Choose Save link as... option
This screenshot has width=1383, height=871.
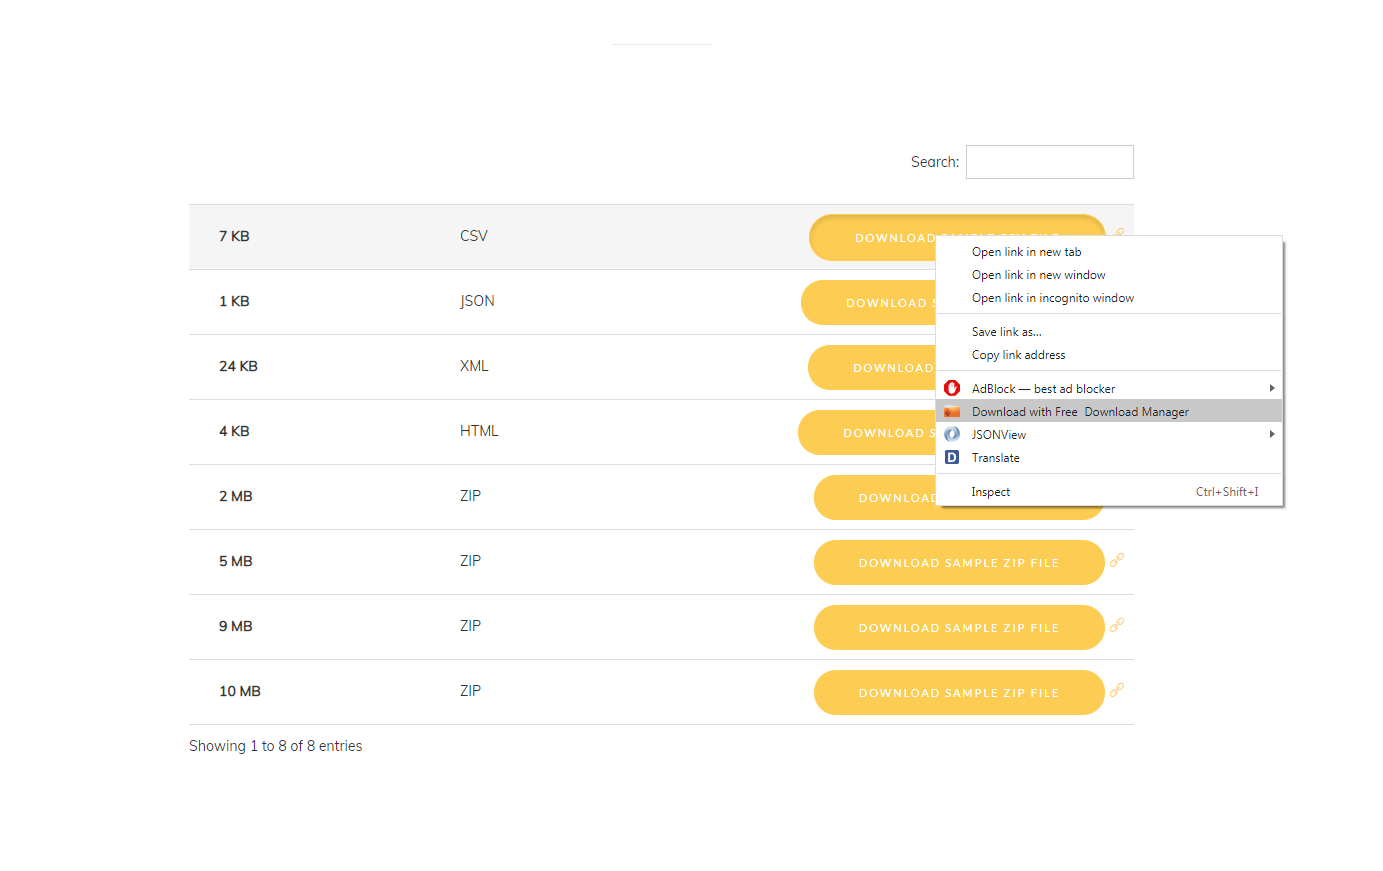pos(1006,332)
